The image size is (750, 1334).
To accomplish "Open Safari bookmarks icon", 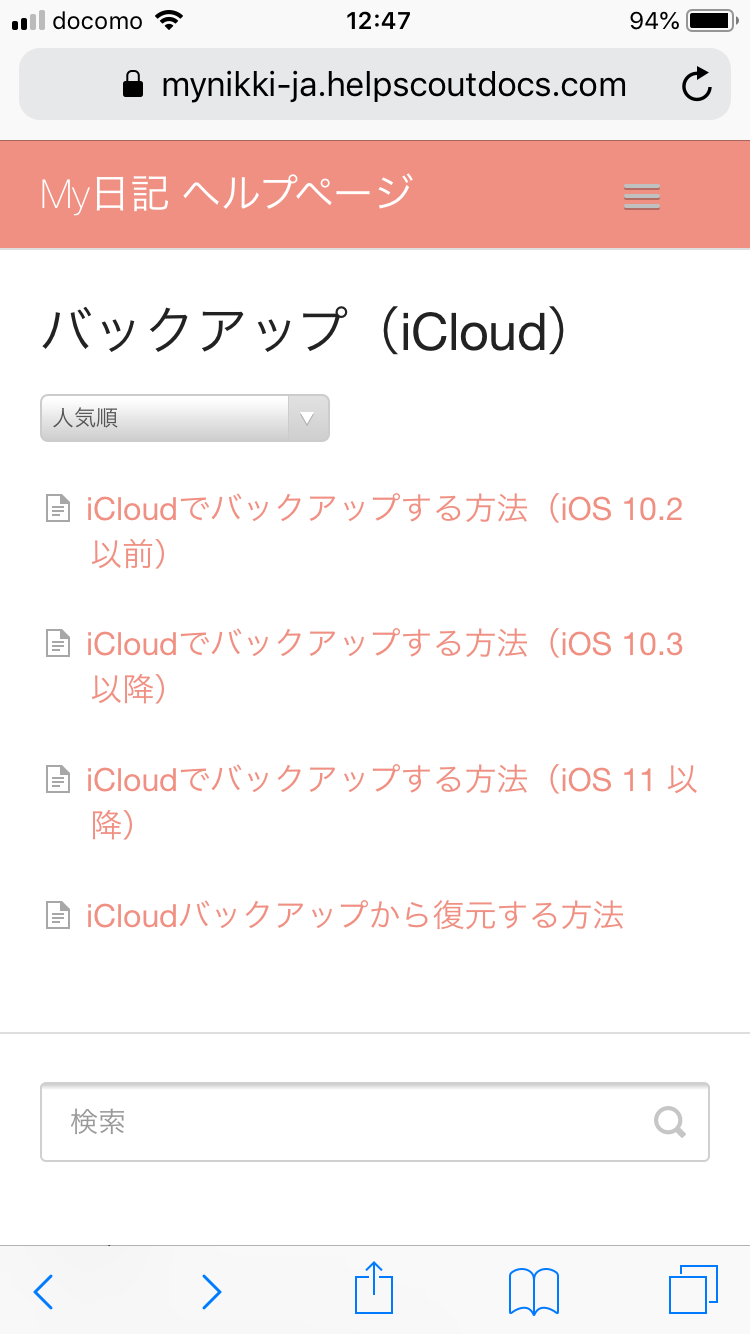I will point(533,1291).
